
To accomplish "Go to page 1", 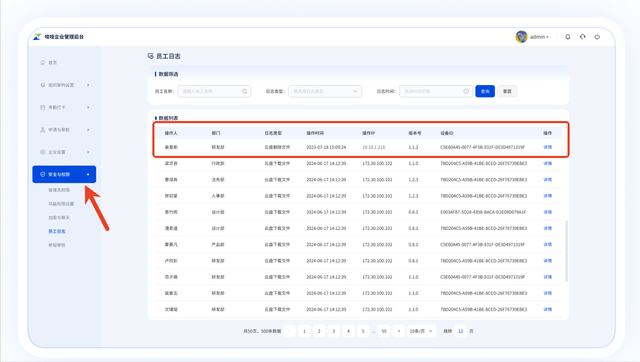I will click(304, 331).
